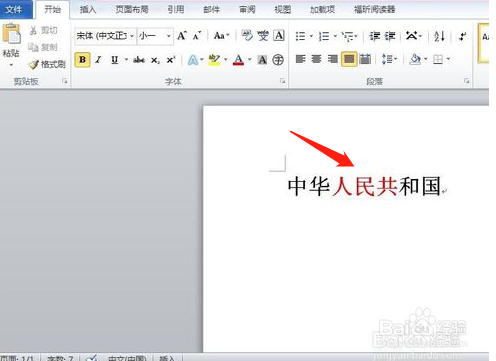Click the Enclose Characters 字 icon
The width and height of the screenshot is (496, 361).
point(278,60)
